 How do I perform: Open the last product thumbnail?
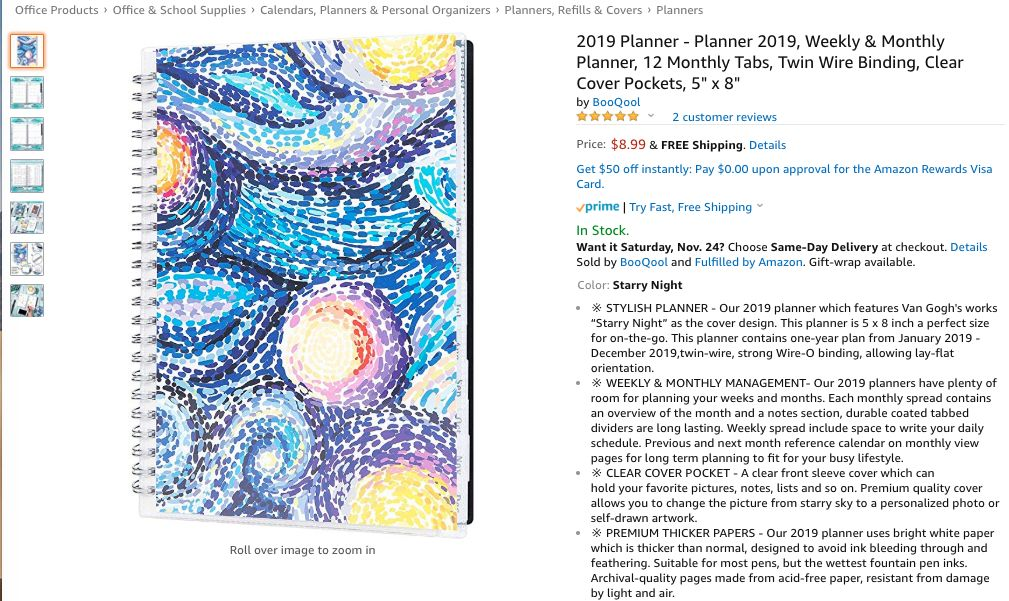27,300
